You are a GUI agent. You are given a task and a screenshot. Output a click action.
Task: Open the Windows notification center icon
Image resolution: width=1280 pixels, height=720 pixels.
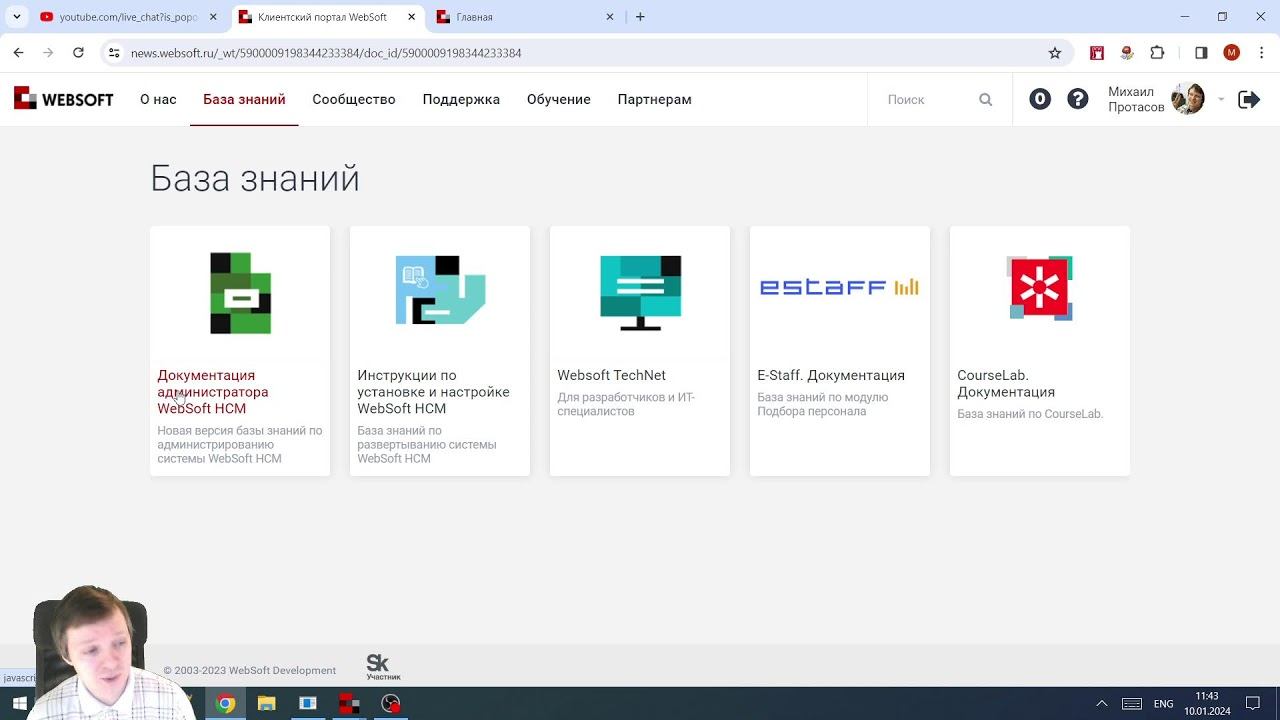click(1253, 704)
